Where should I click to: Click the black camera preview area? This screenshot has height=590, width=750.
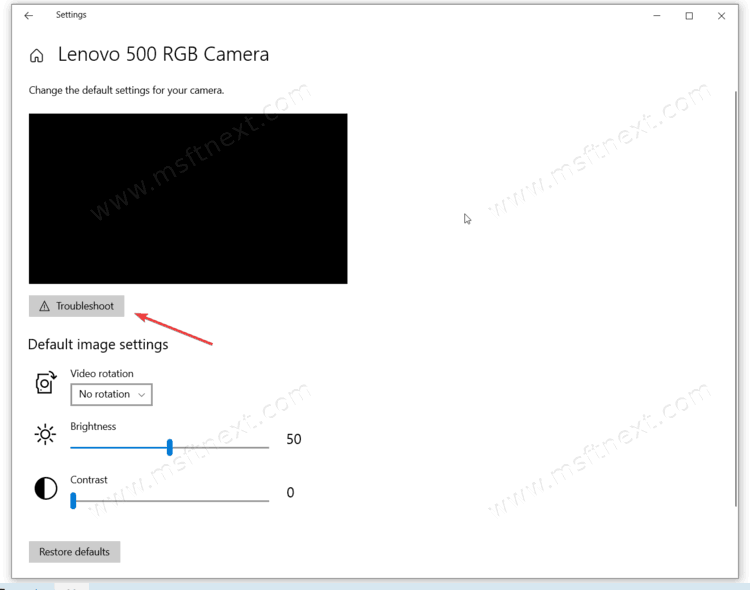coord(188,199)
